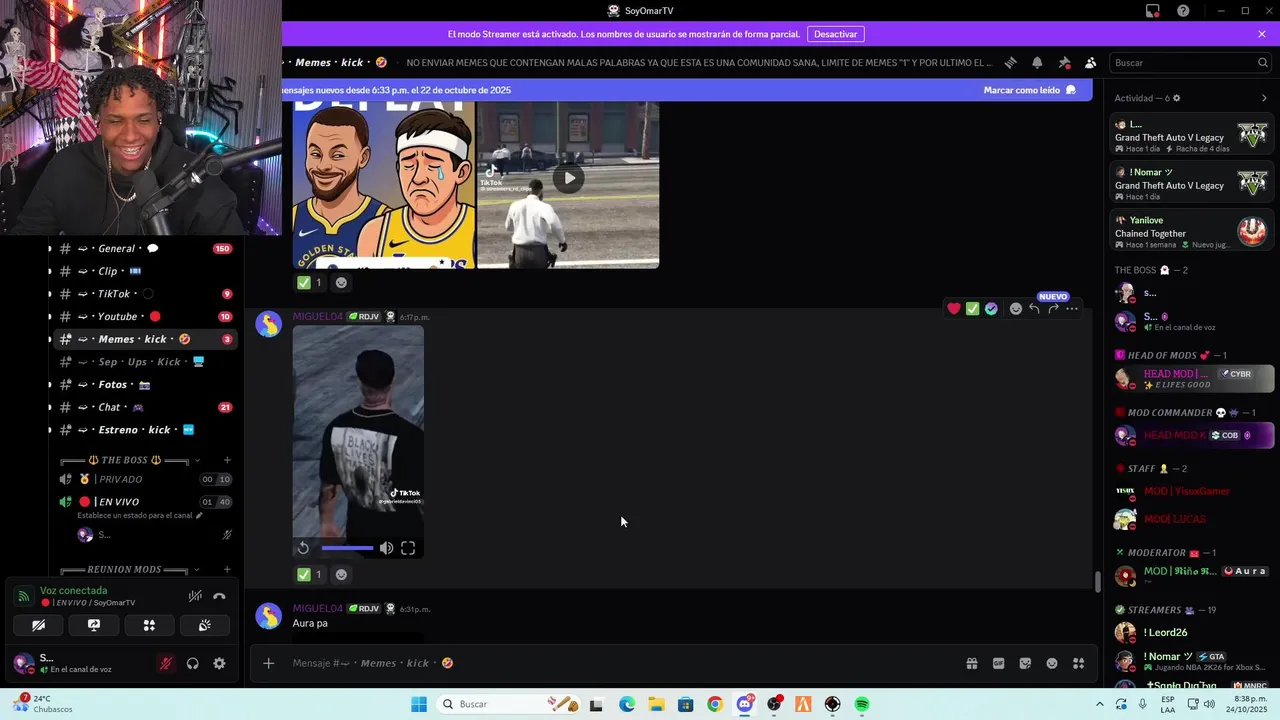Open the Threads (Hilos) icon in channel header
Viewport: 1280px width, 720px height.
pos(1011,62)
